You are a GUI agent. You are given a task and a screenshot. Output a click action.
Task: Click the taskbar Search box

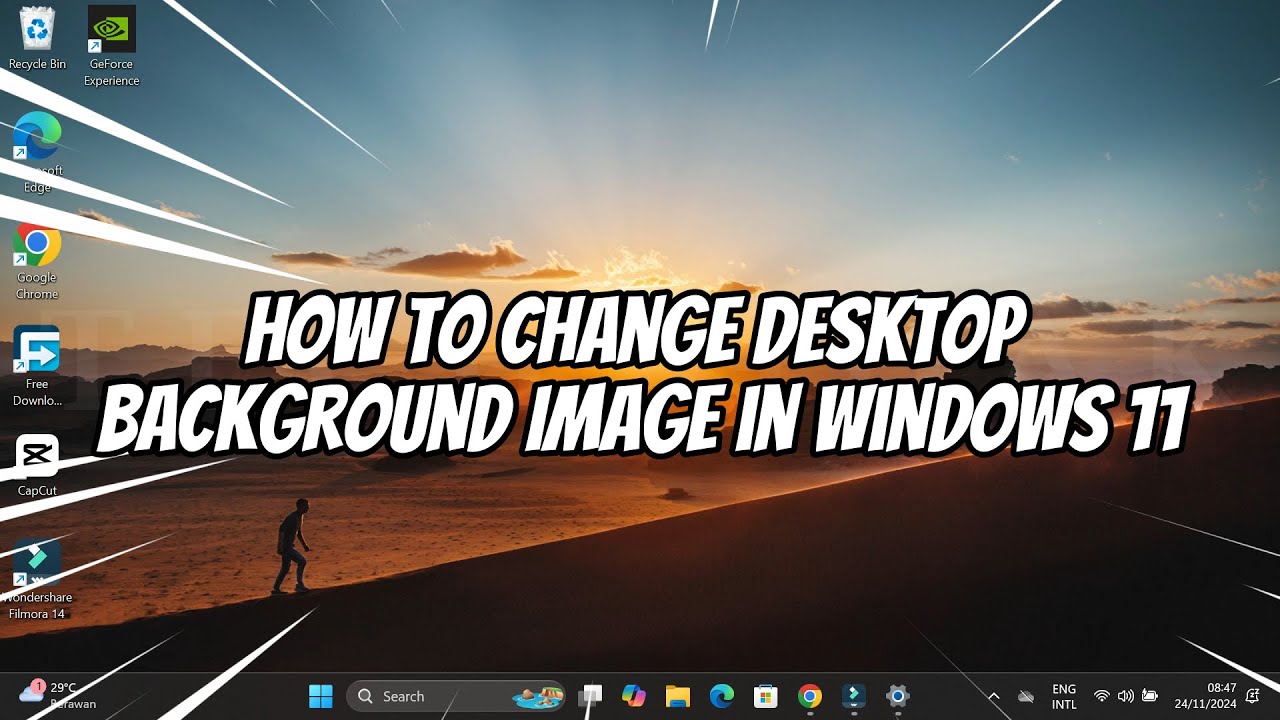click(x=455, y=696)
